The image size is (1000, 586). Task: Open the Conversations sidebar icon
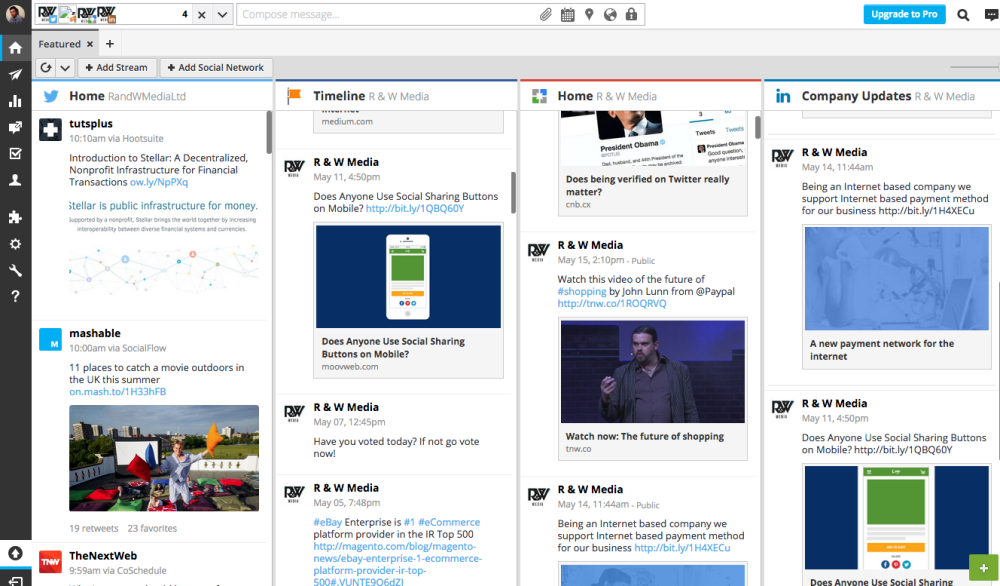[15, 128]
